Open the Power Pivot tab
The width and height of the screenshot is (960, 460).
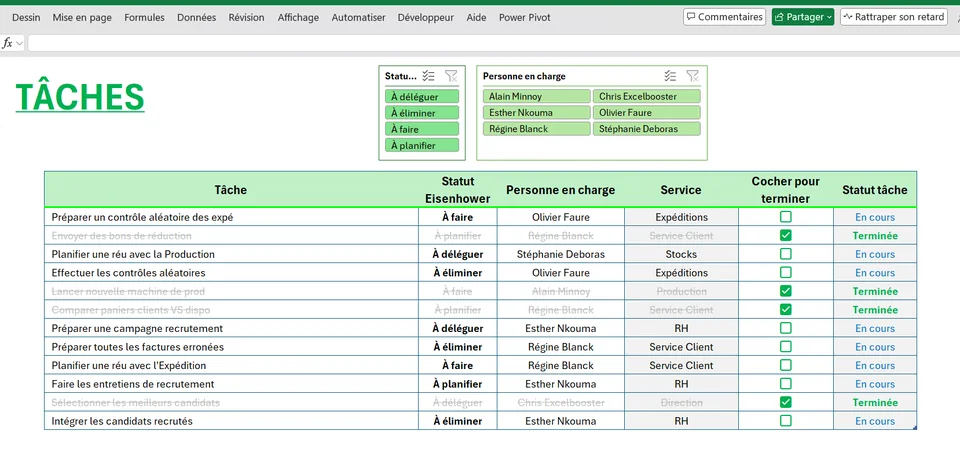coord(525,18)
